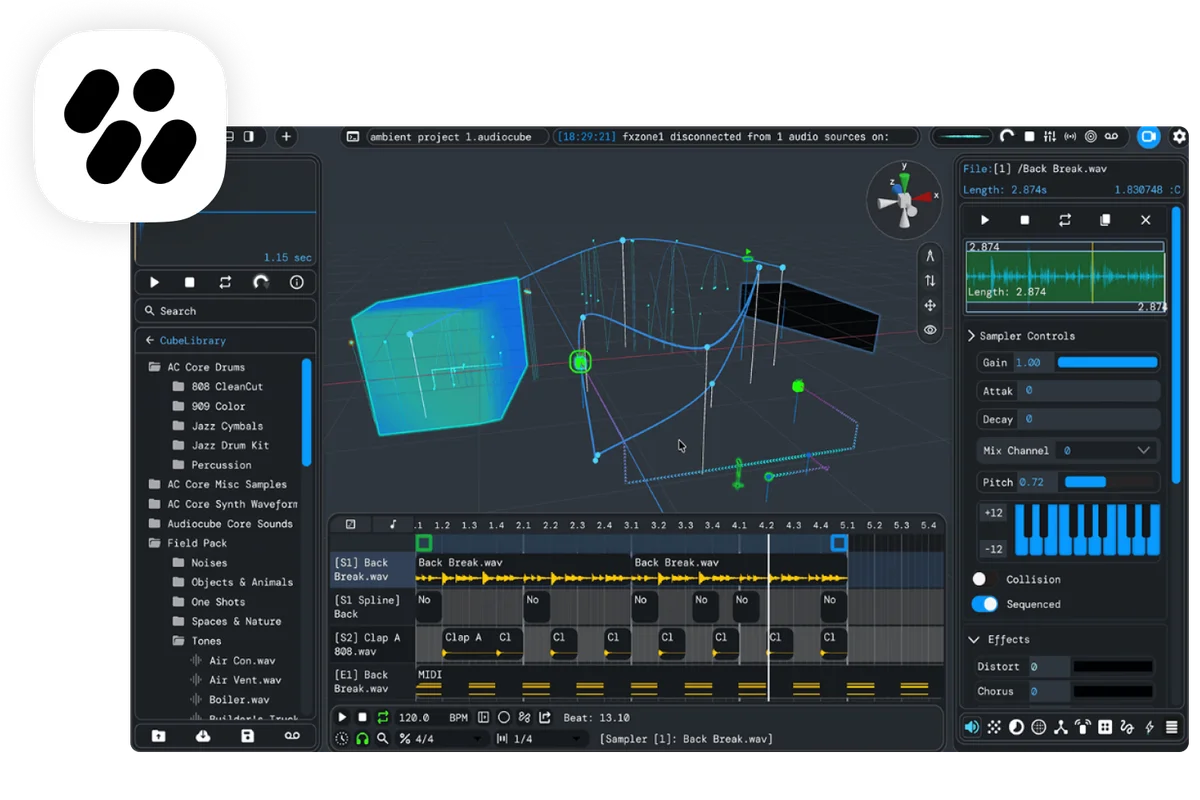Go back via CubeLibrary arrow link
Image resolution: width=1200 pixels, height=800 pixels.
(185, 340)
